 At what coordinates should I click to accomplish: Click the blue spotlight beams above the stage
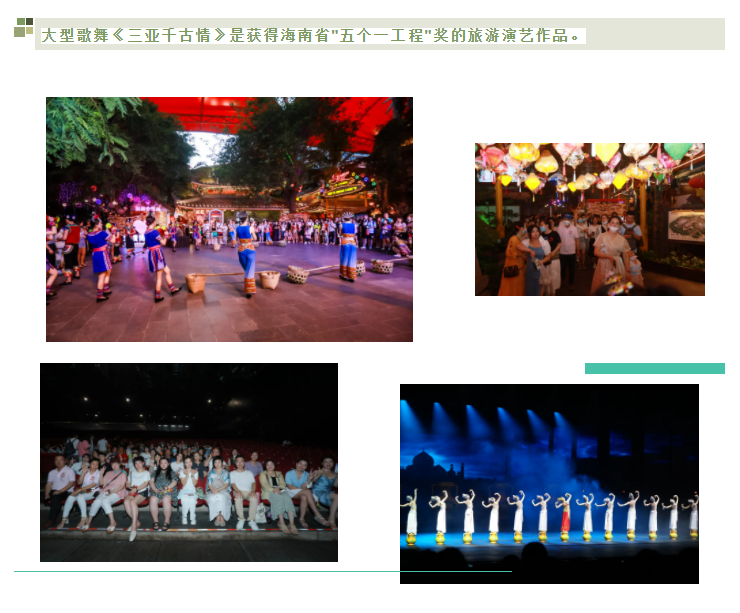tap(500, 425)
